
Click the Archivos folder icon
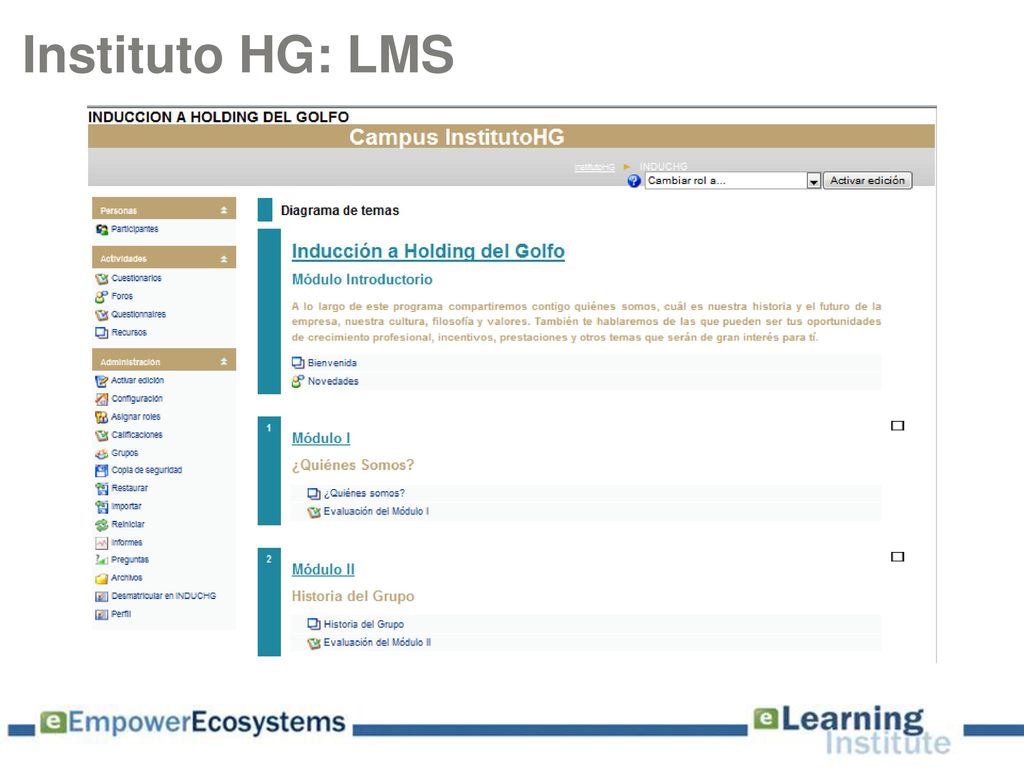click(x=101, y=578)
